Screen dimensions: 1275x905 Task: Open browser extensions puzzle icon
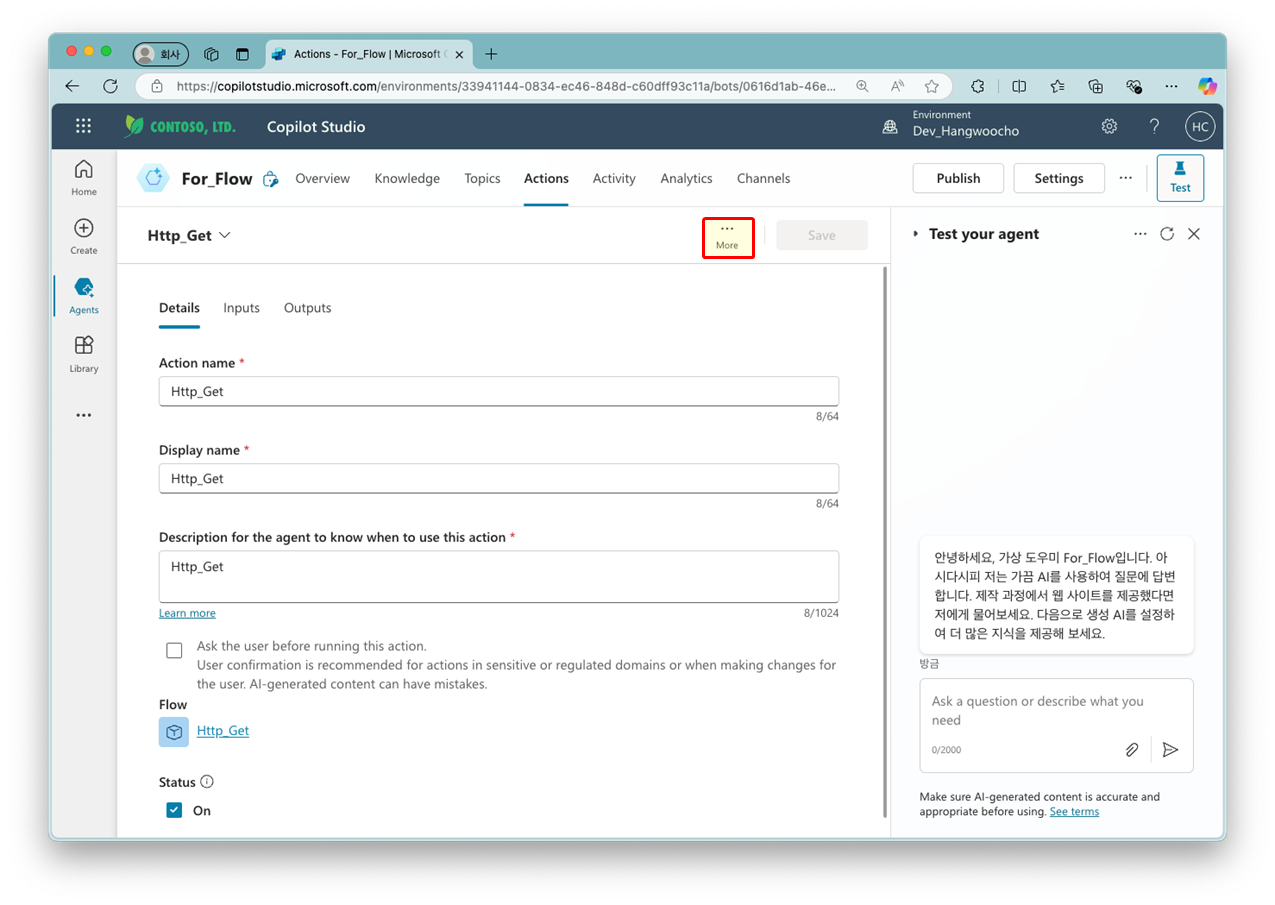[x=978, y=86]
